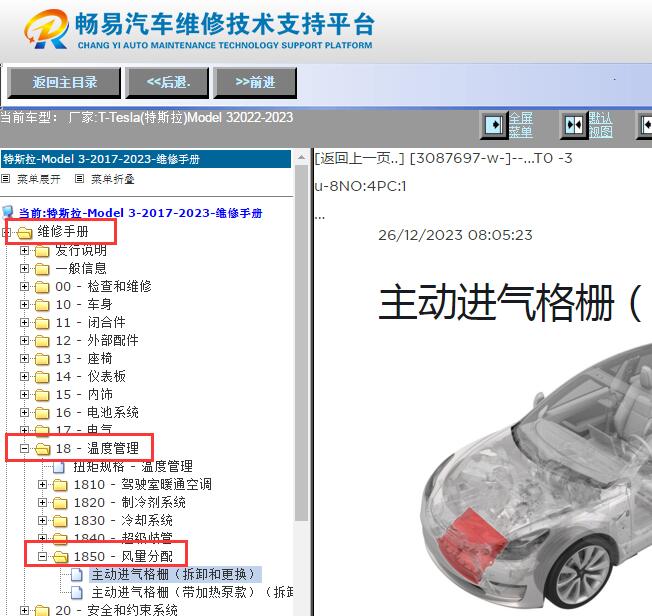This screenshot has height=616, width=652.
Task: Expand 1810 - 驾驶室暖通空调 node
Action: point(42,484)
